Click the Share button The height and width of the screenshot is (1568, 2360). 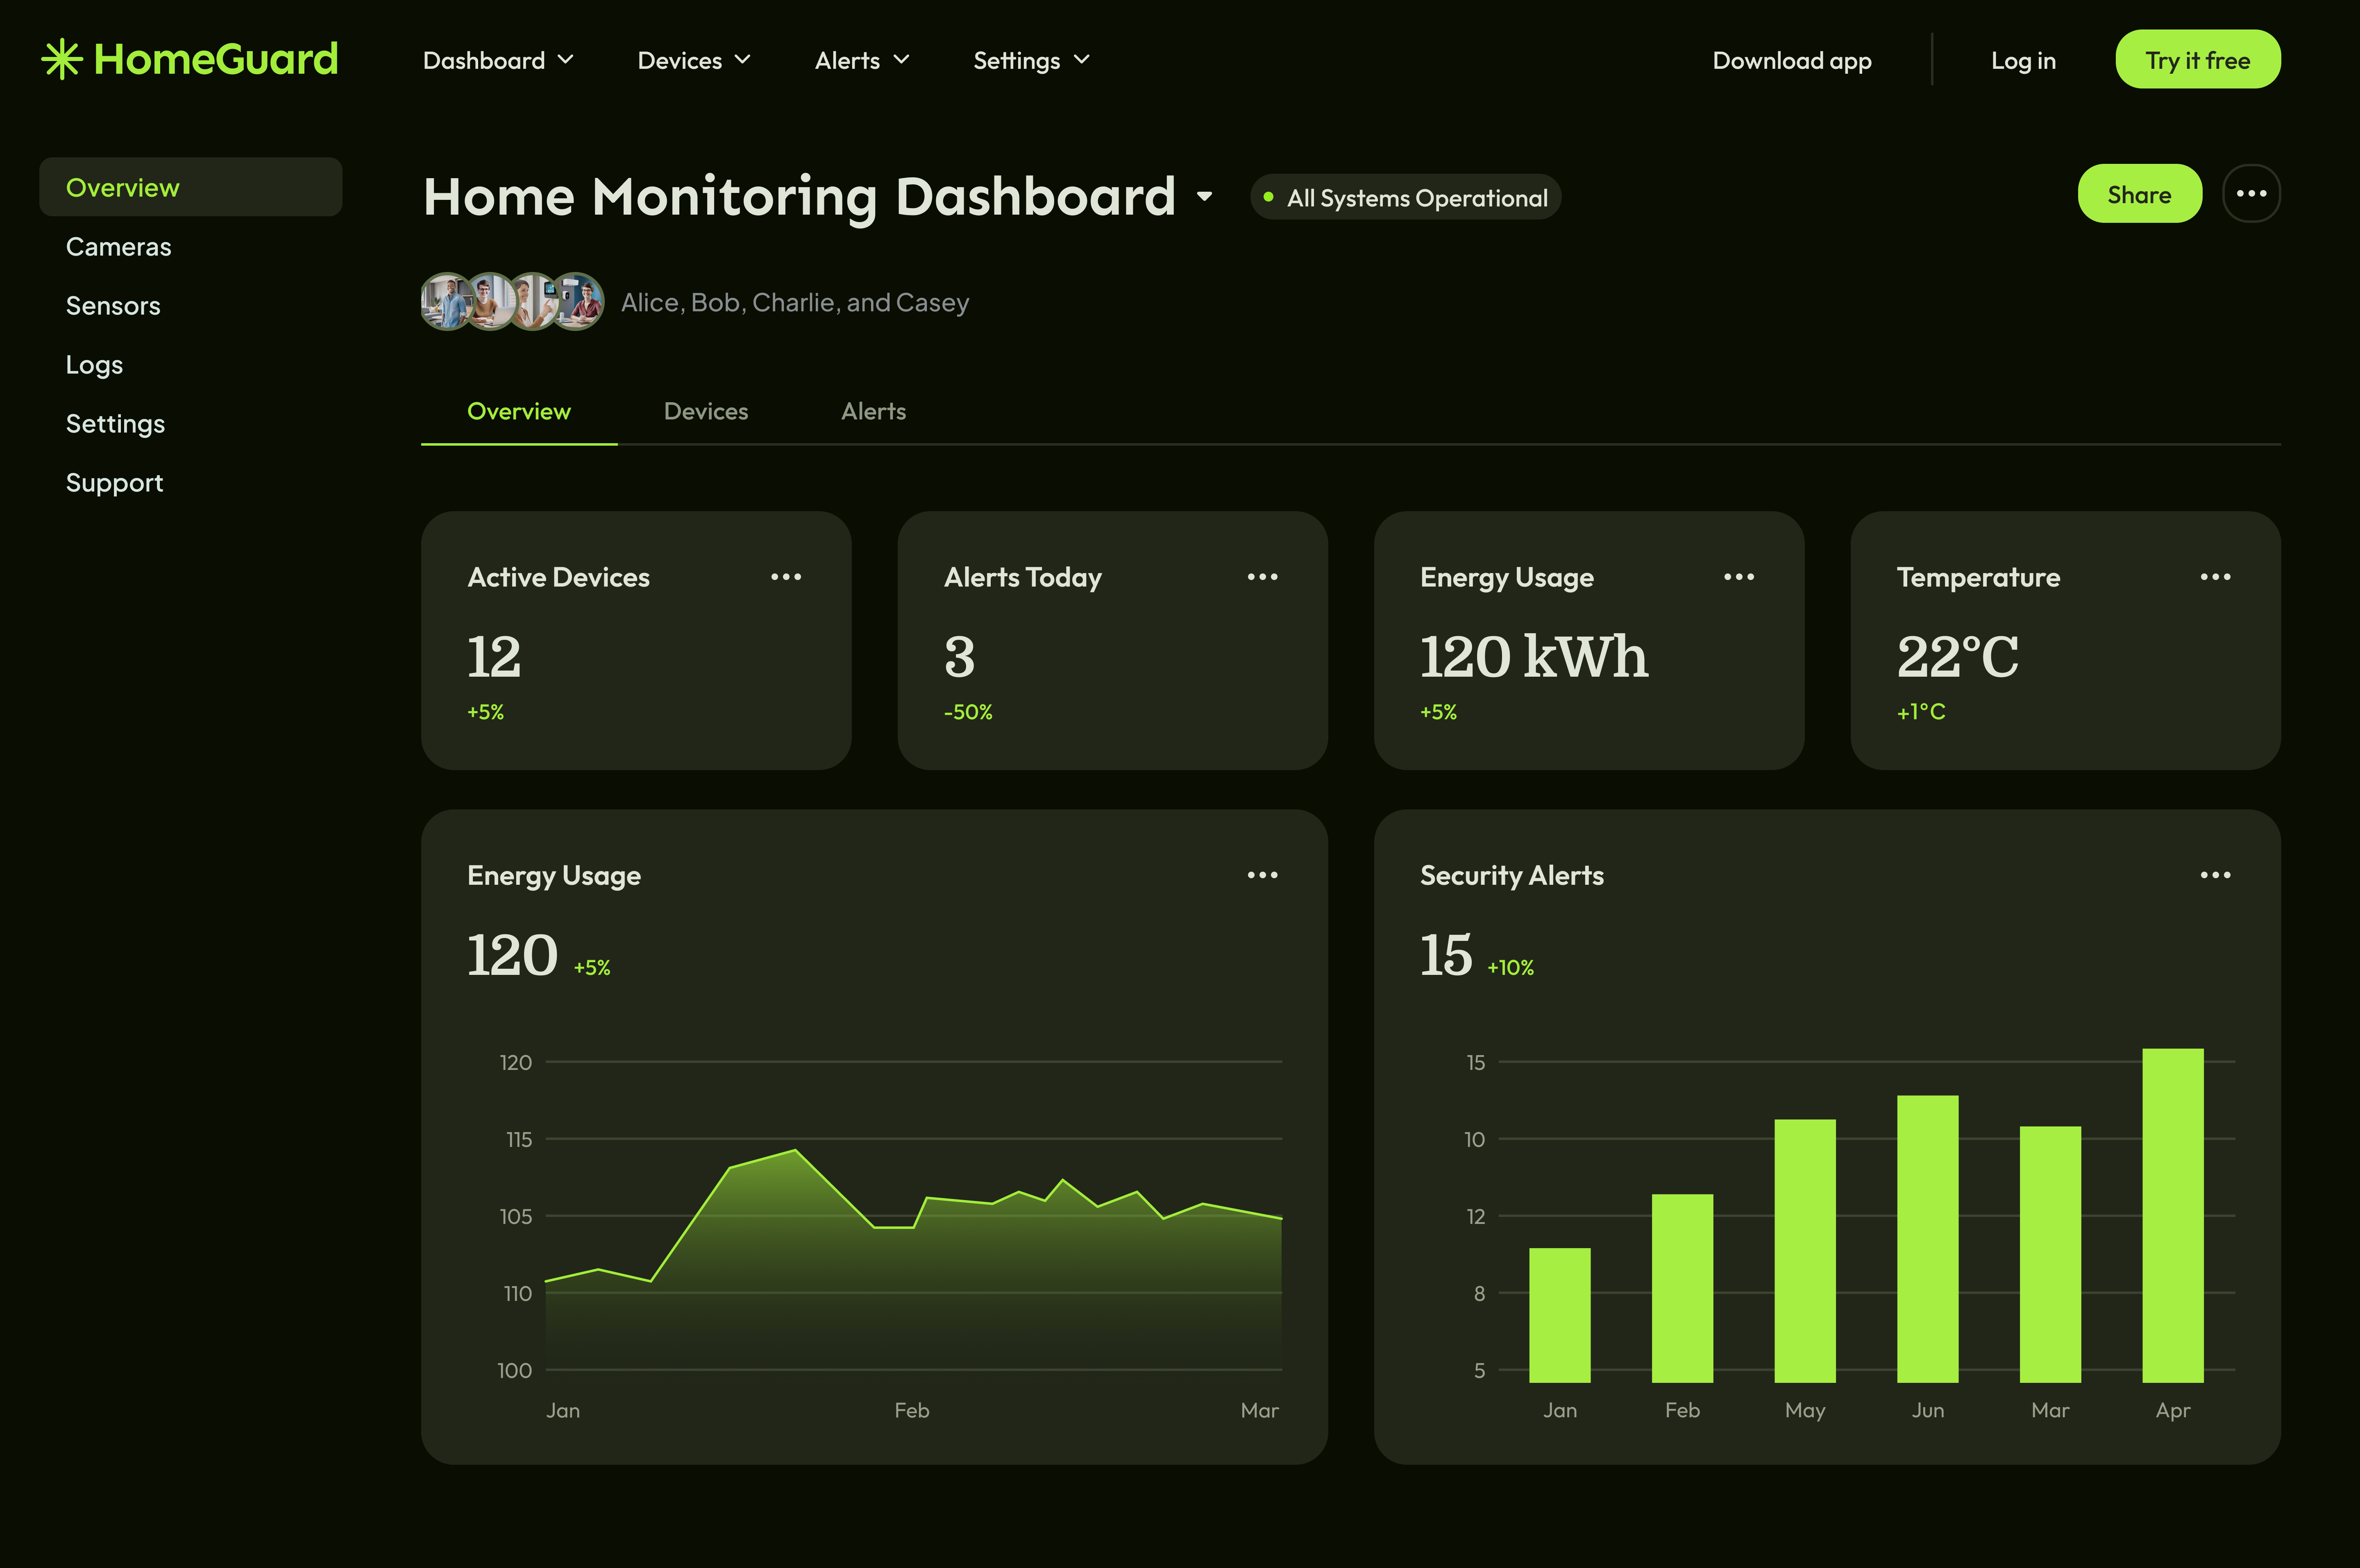pos(2139,194)
